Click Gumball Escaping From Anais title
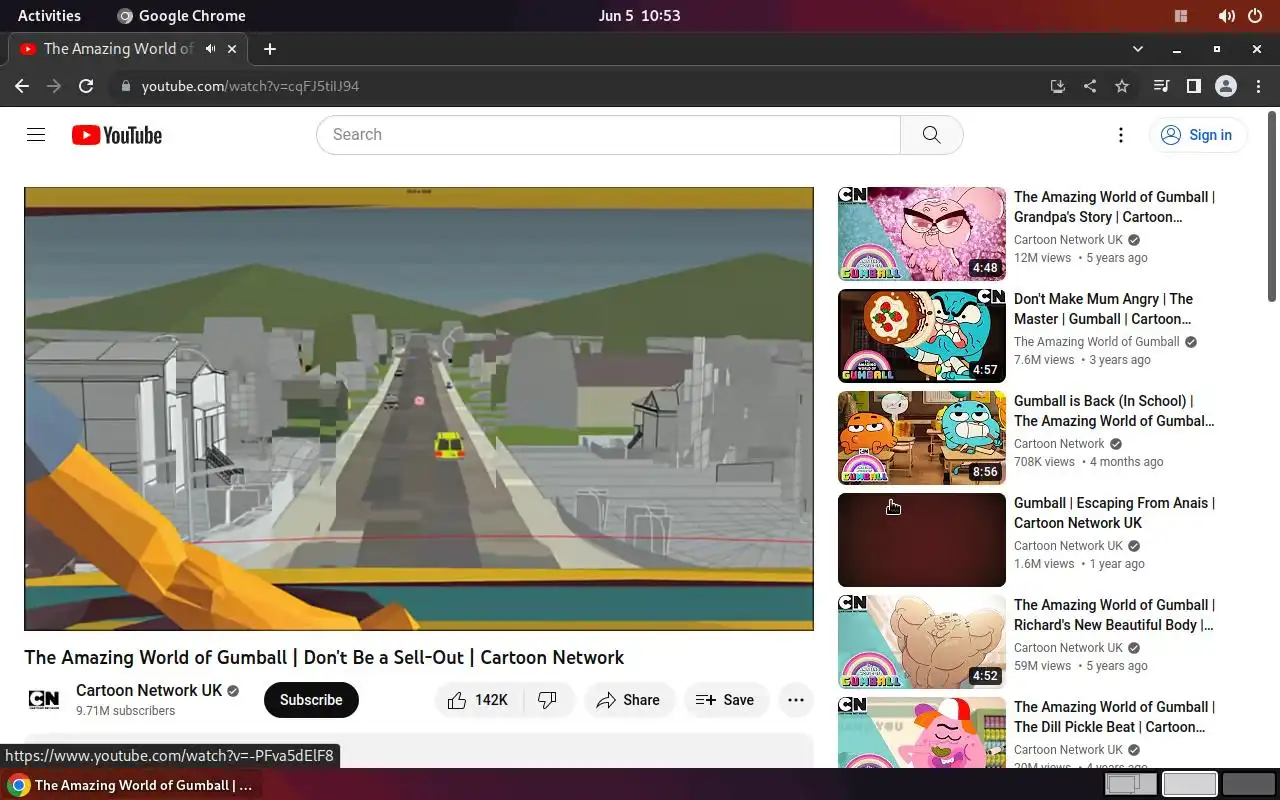 coord(1114,513)
